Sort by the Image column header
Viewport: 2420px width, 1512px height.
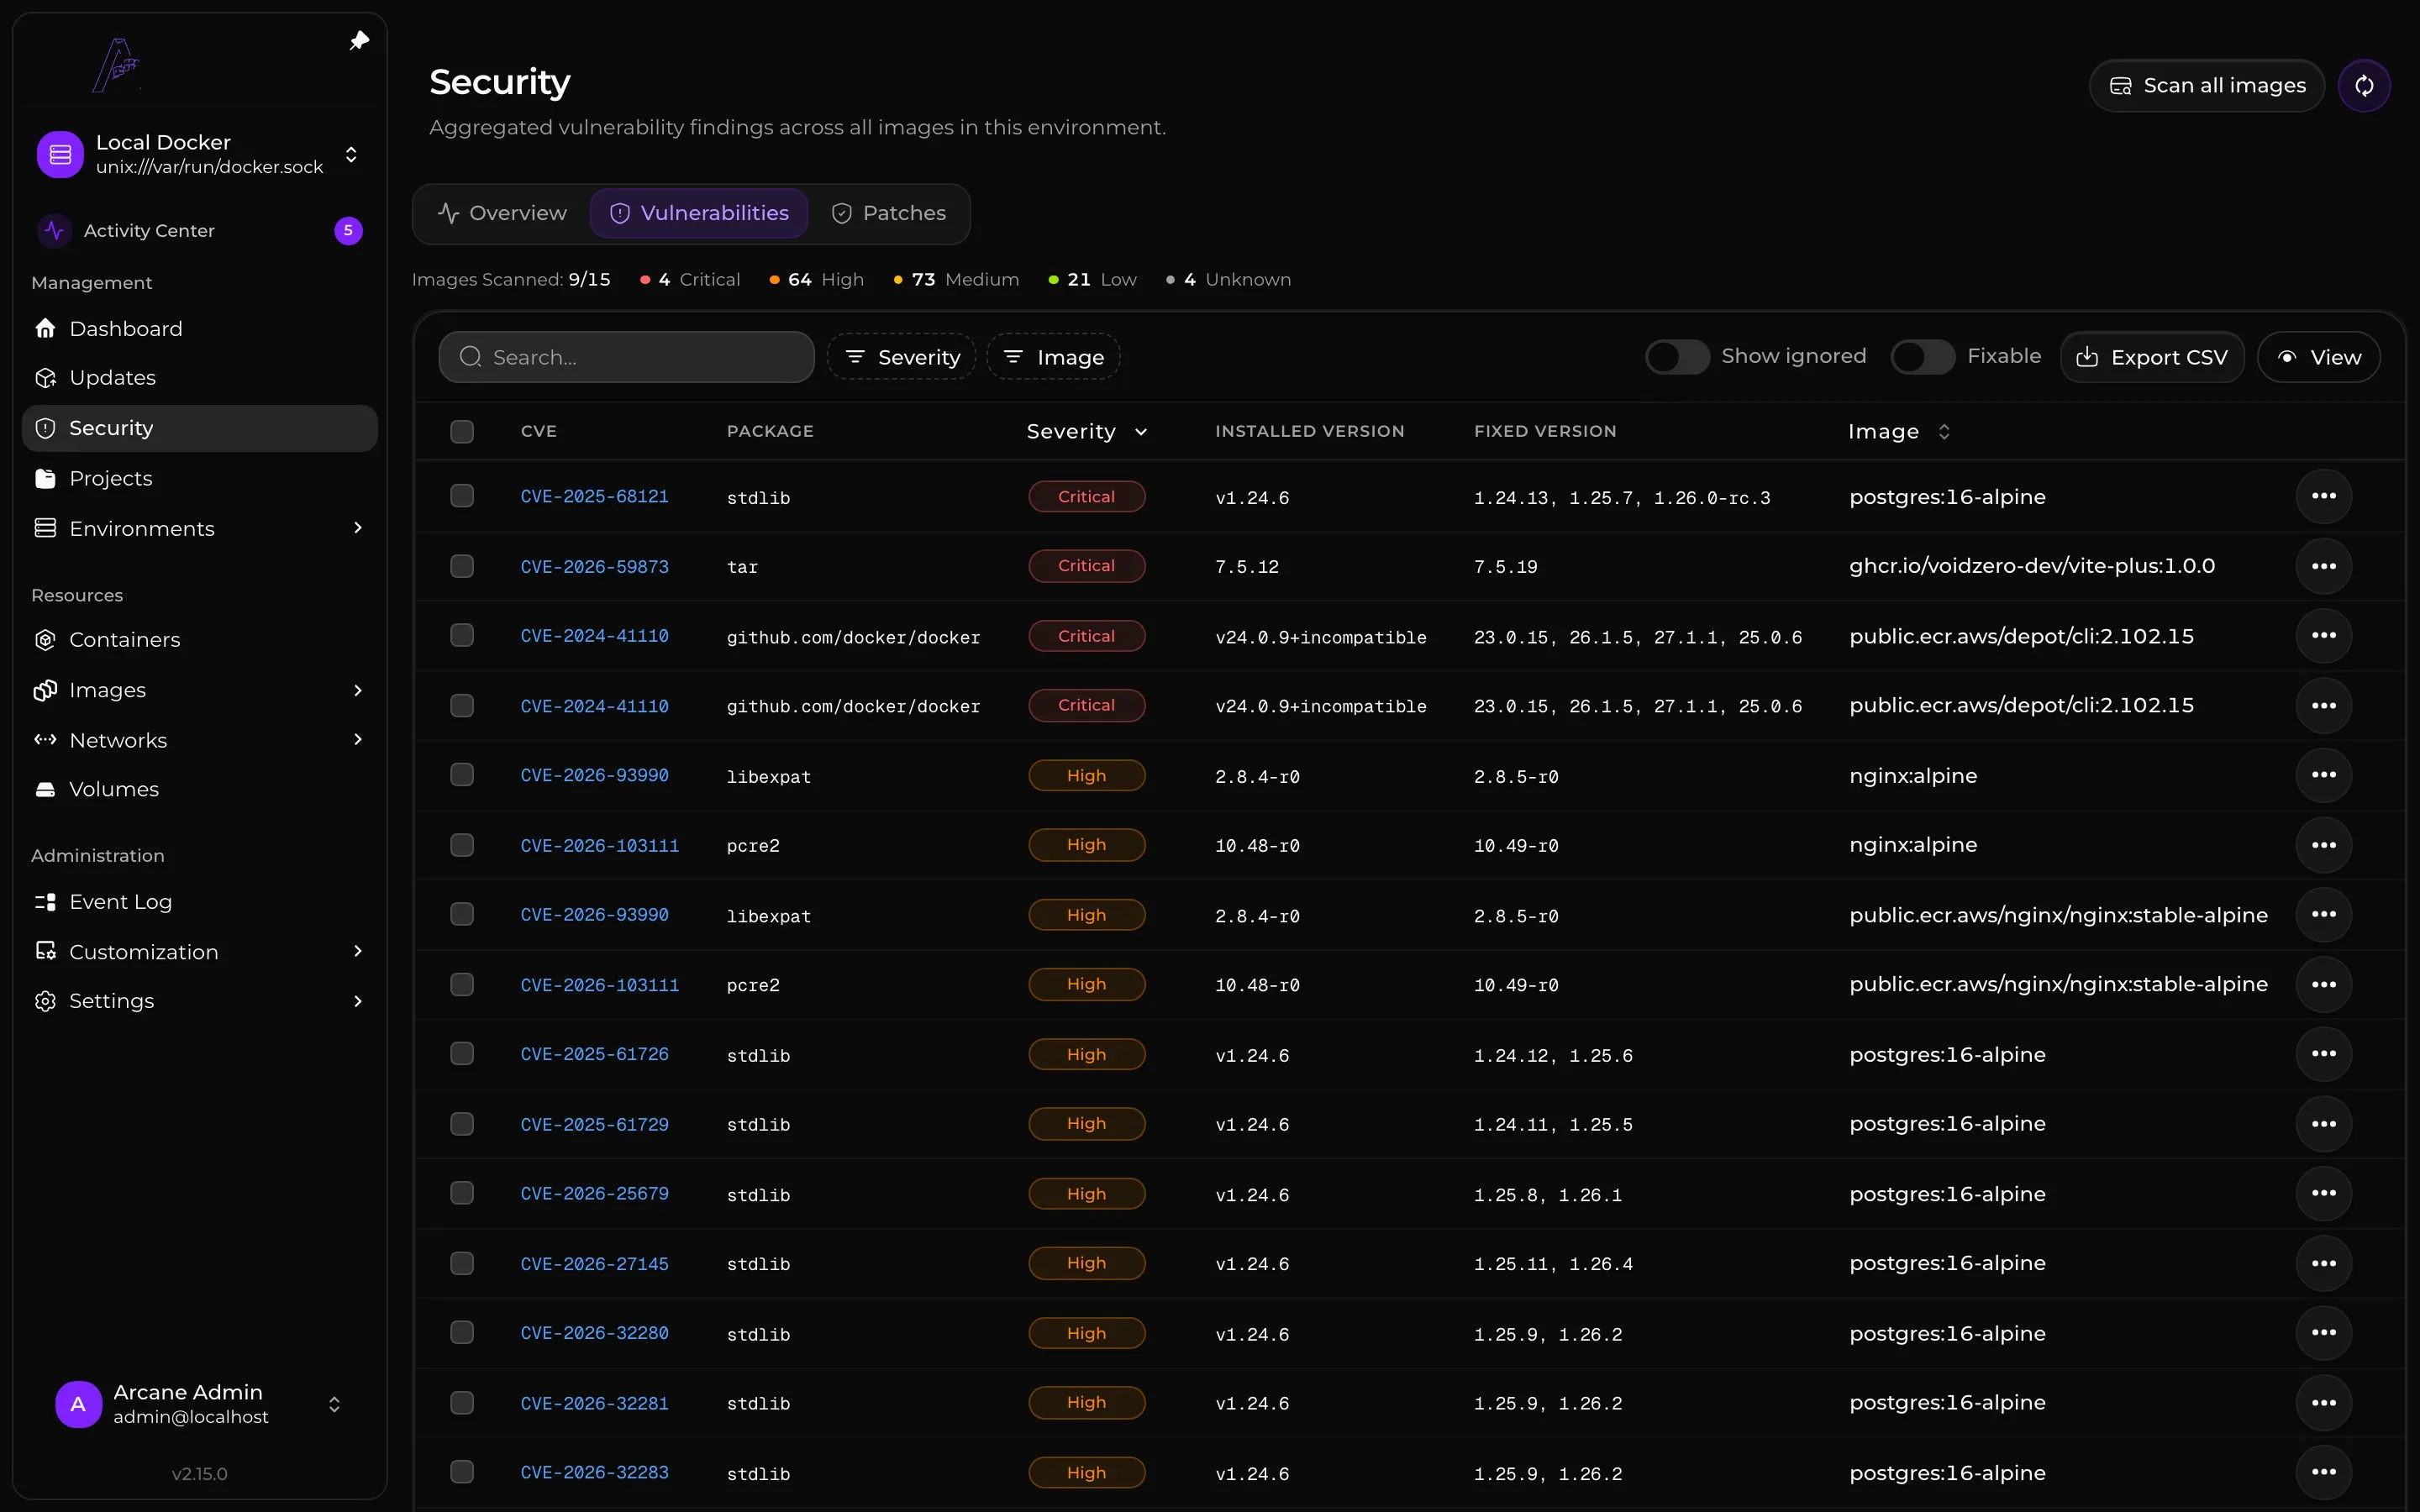(x=1899, y=431)
